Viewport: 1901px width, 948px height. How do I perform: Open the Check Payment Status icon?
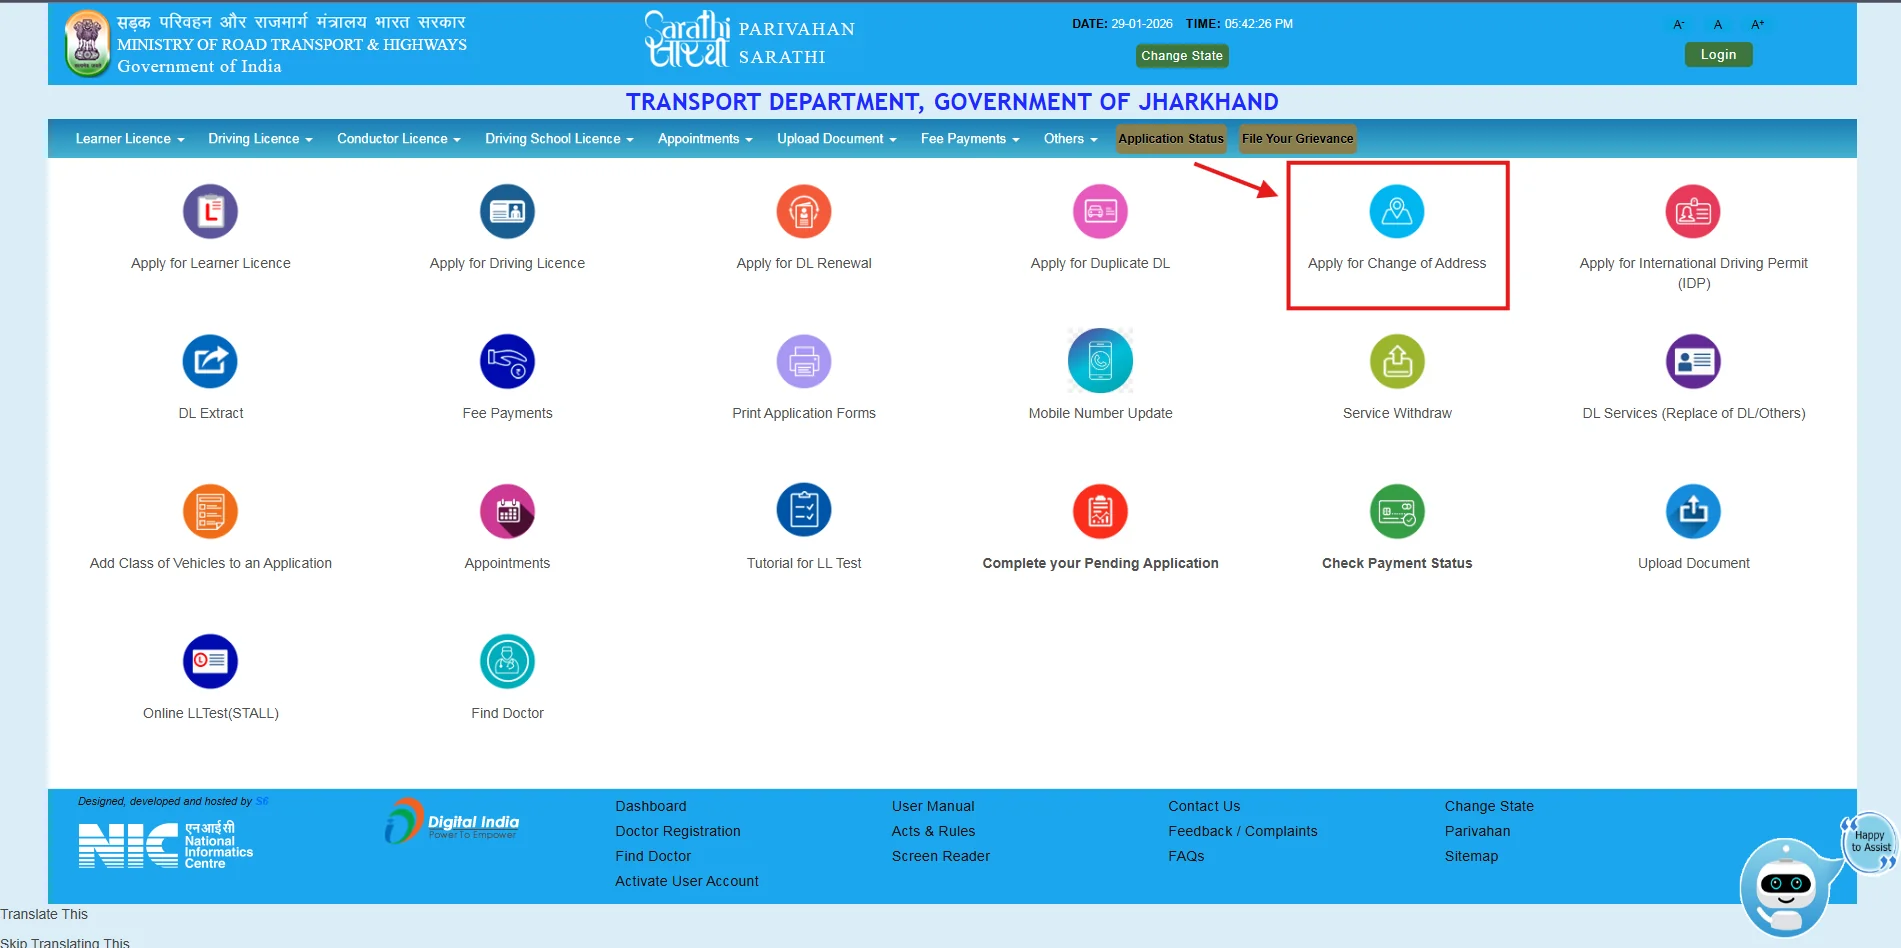[1396, 511]
